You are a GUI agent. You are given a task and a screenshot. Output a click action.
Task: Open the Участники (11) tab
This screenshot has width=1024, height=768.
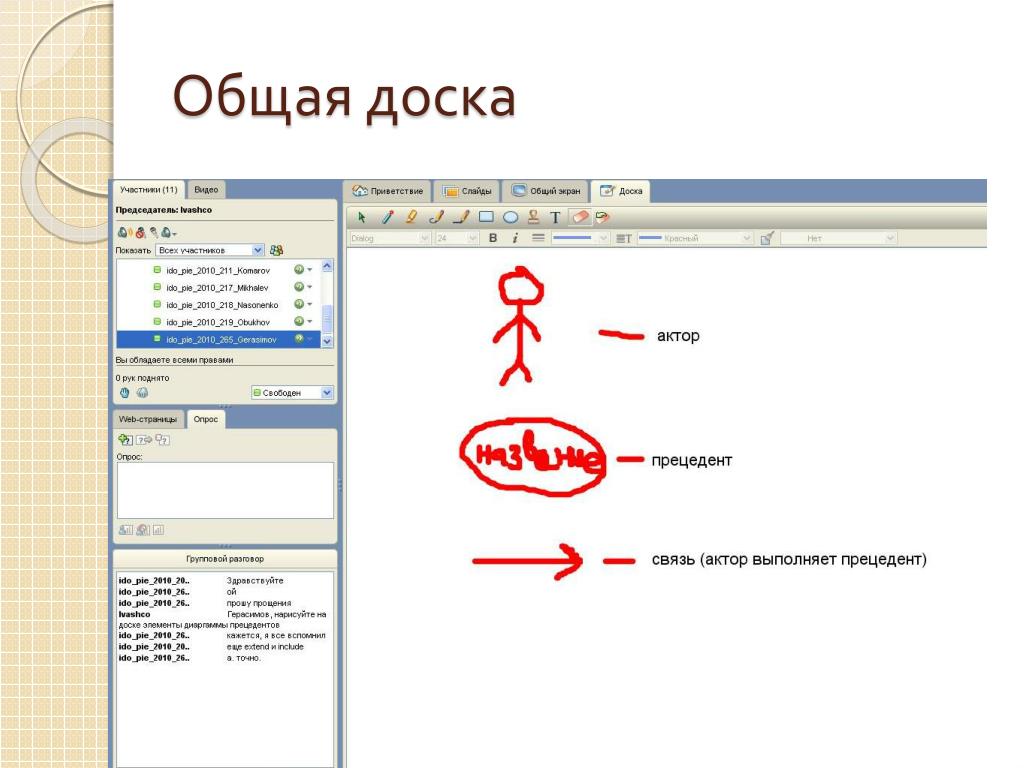[148, 190]
